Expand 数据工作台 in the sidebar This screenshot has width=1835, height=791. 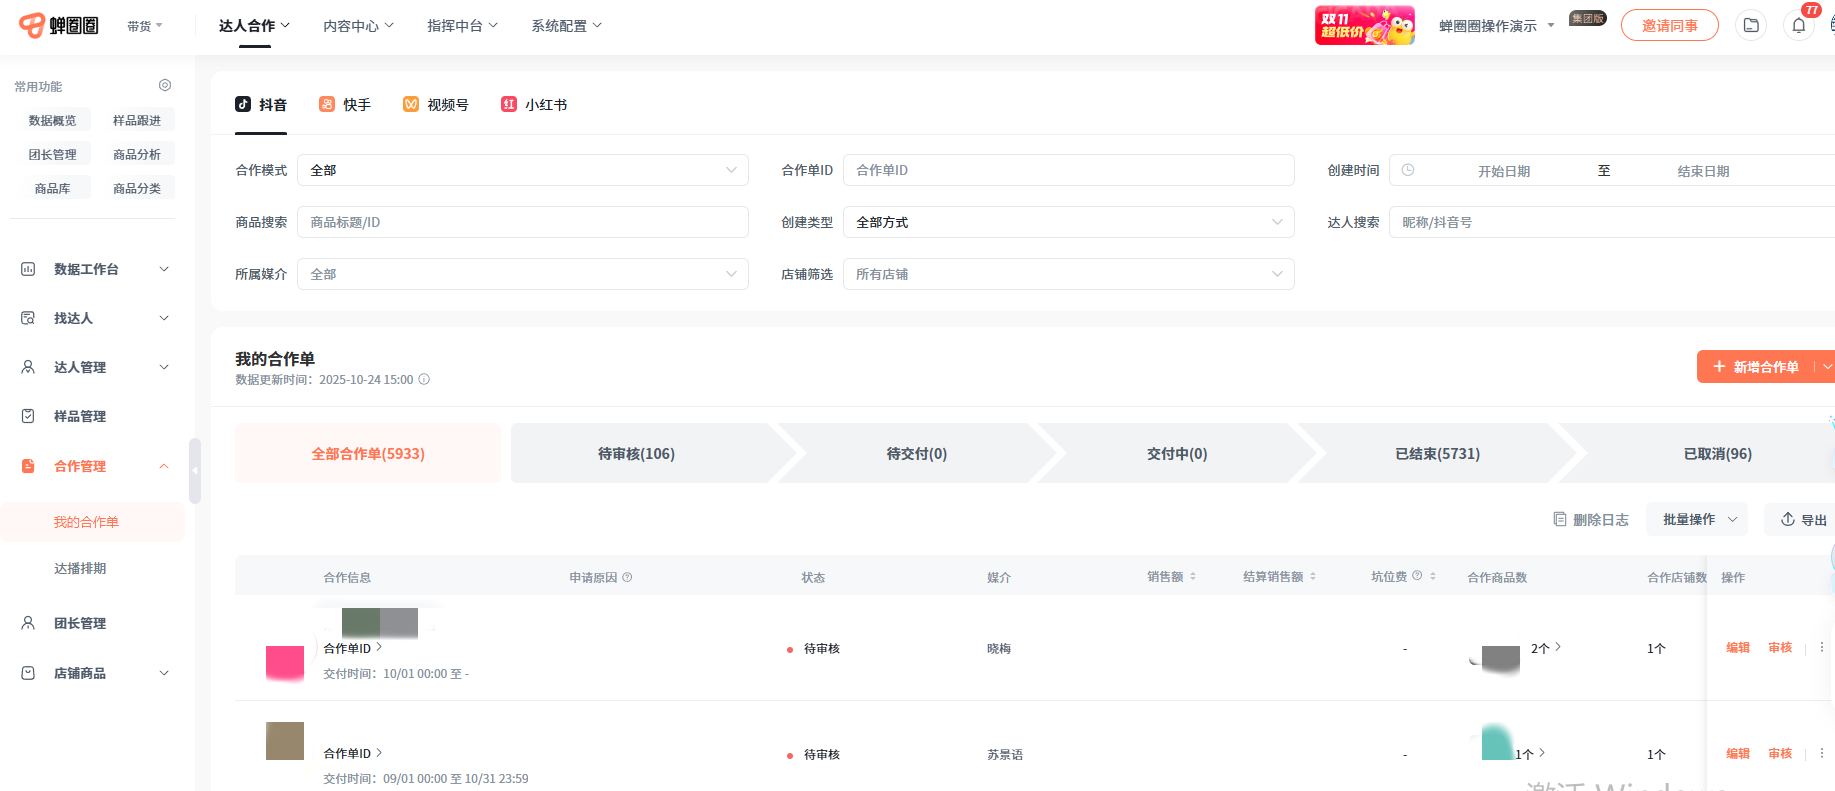95,269
